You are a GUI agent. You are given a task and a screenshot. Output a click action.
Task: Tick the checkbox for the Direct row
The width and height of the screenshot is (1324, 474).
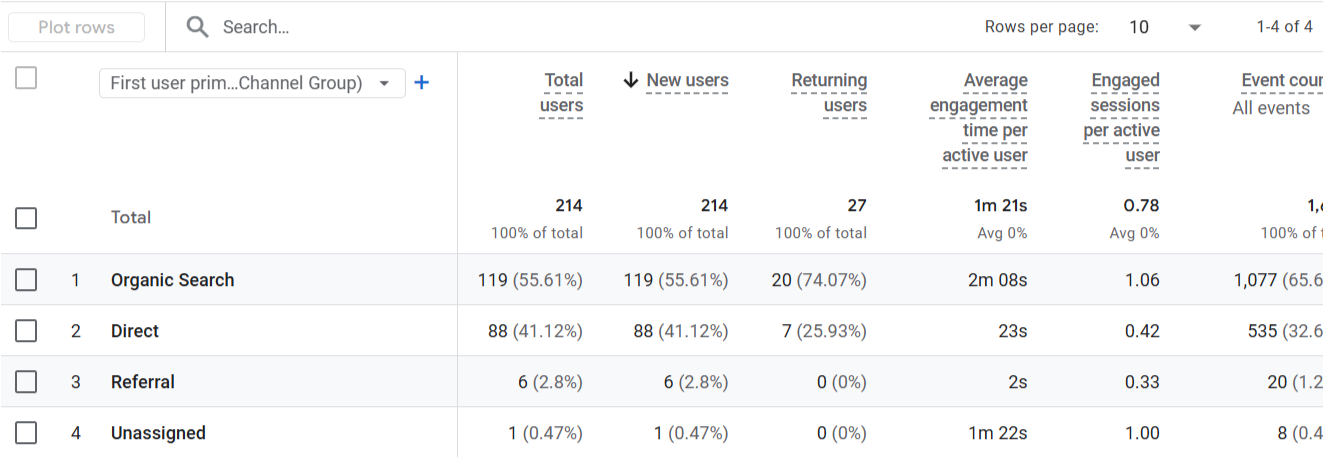point(26,331)
